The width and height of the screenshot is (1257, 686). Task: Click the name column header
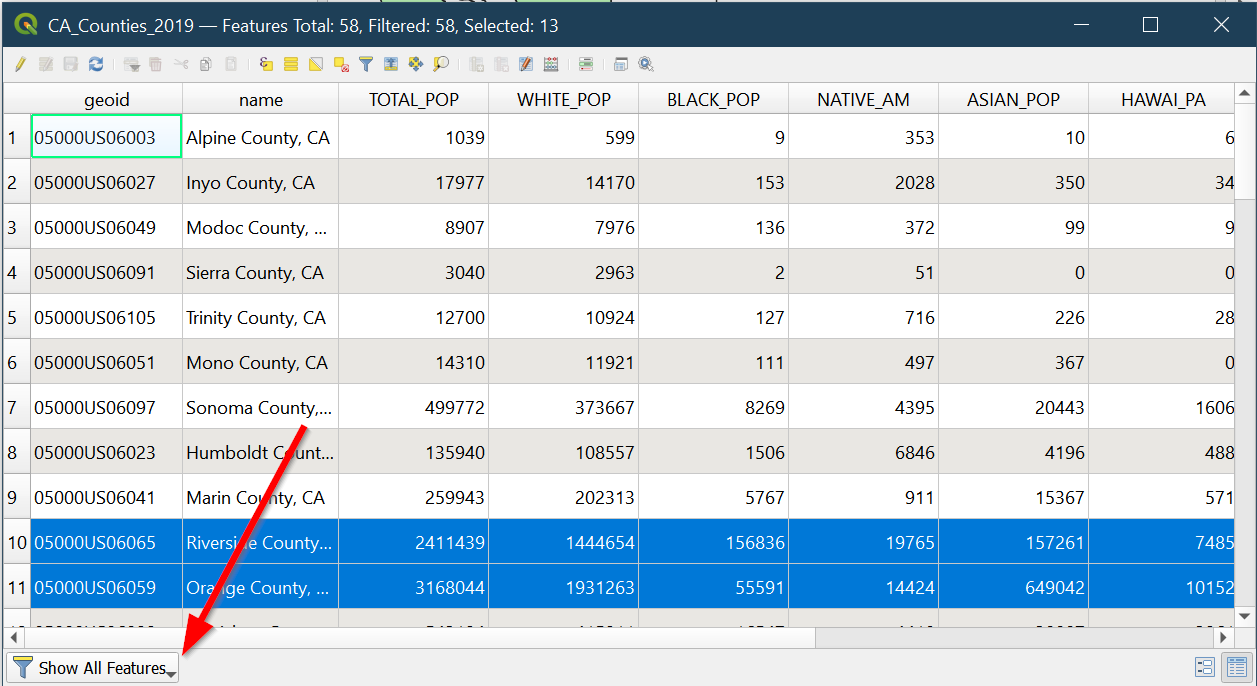(260, 99)
